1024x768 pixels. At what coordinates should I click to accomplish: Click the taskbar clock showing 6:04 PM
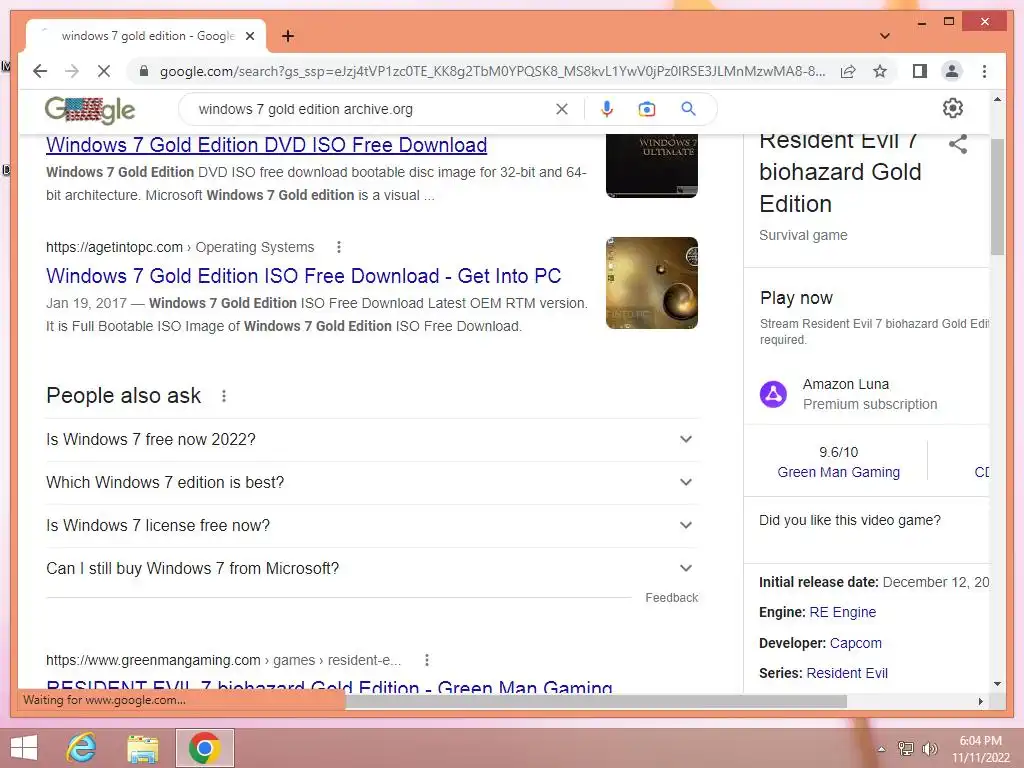tap(980, 749)
